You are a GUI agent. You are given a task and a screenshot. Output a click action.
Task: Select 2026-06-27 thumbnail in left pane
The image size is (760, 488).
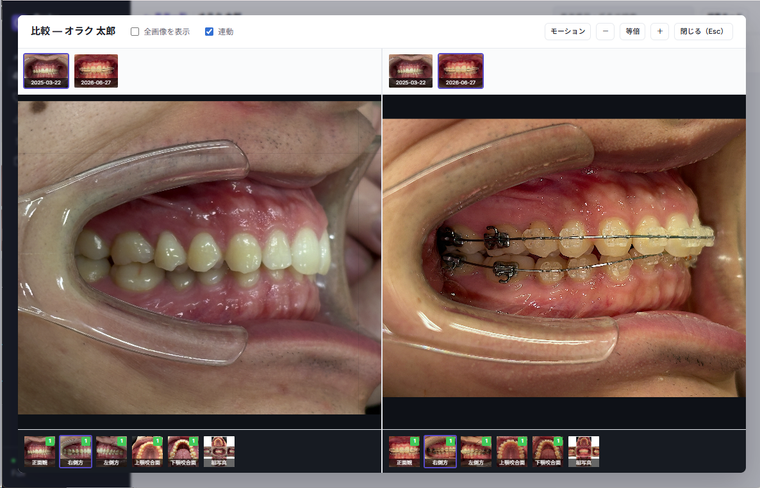pyautogui.click(x=96, y=71)
